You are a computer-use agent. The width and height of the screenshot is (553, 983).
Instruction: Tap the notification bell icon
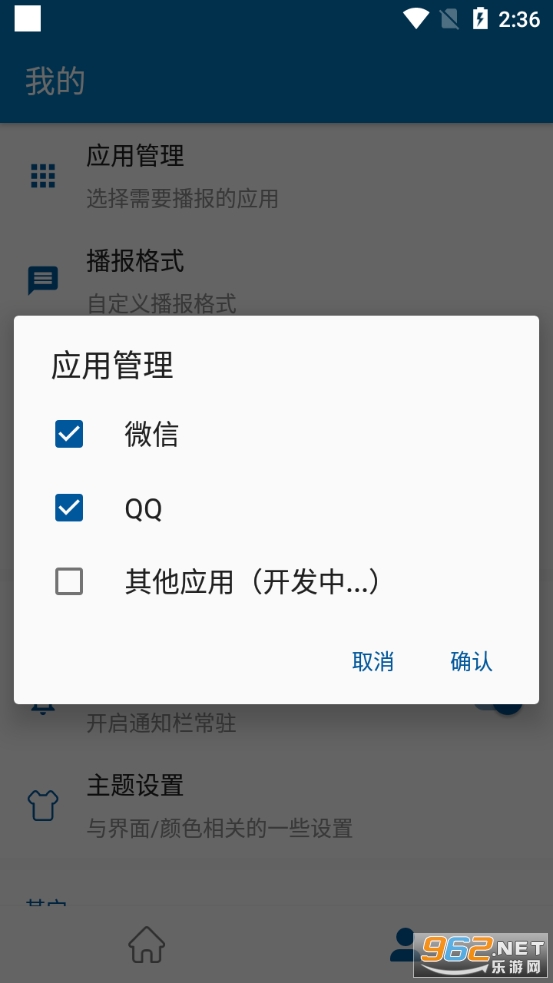pyautogui.click(x=43, y=707)
